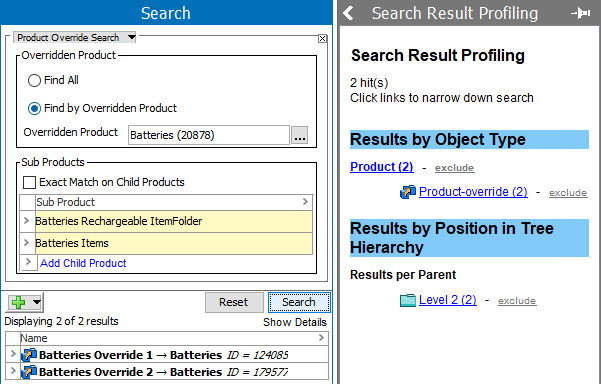This screenshot has height=384, width=601.
Task: Pin the Search Result Profiling panel
Action: click(581, 13)
